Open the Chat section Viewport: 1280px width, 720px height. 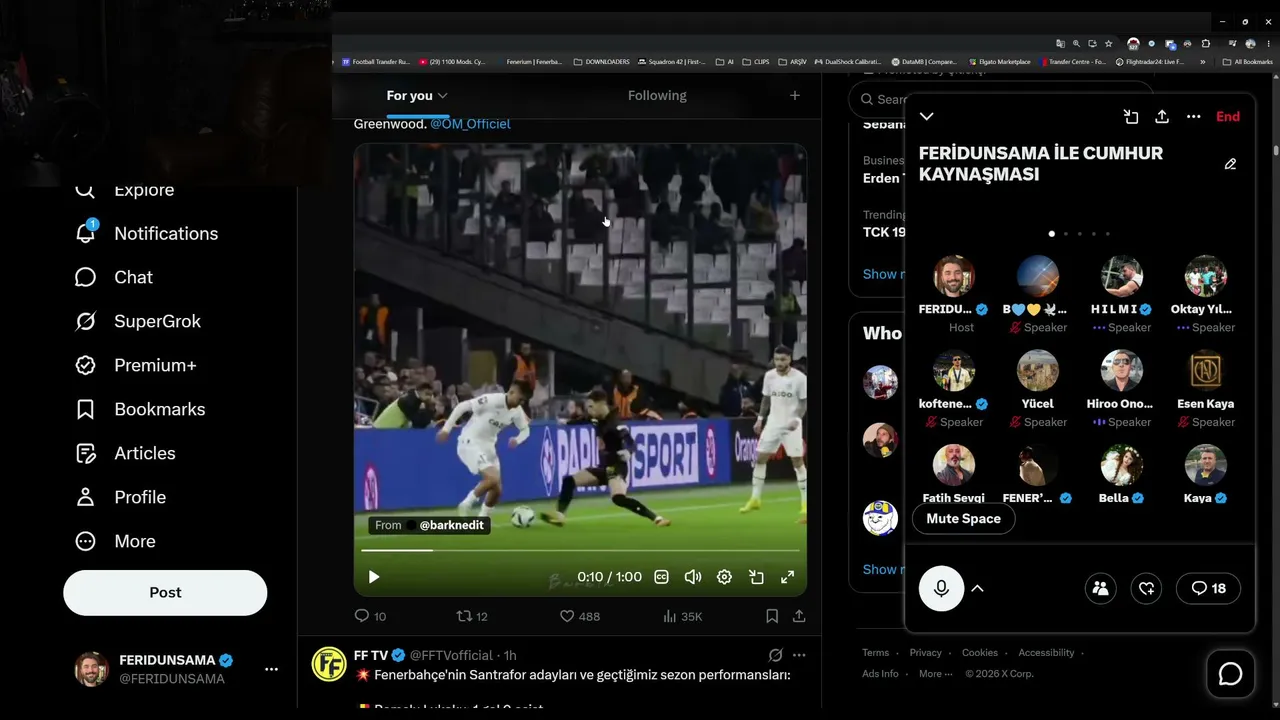[114, 277]
